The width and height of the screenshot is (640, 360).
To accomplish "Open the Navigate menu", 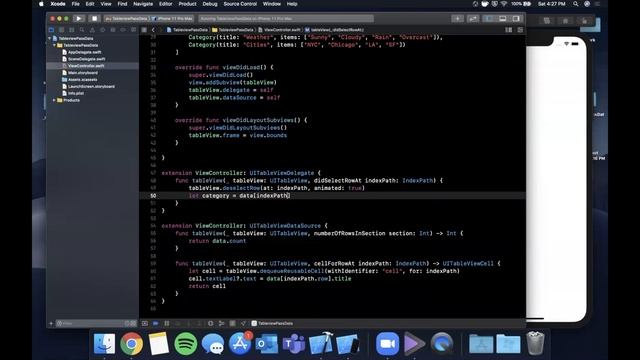I will [x=143, y=4].
